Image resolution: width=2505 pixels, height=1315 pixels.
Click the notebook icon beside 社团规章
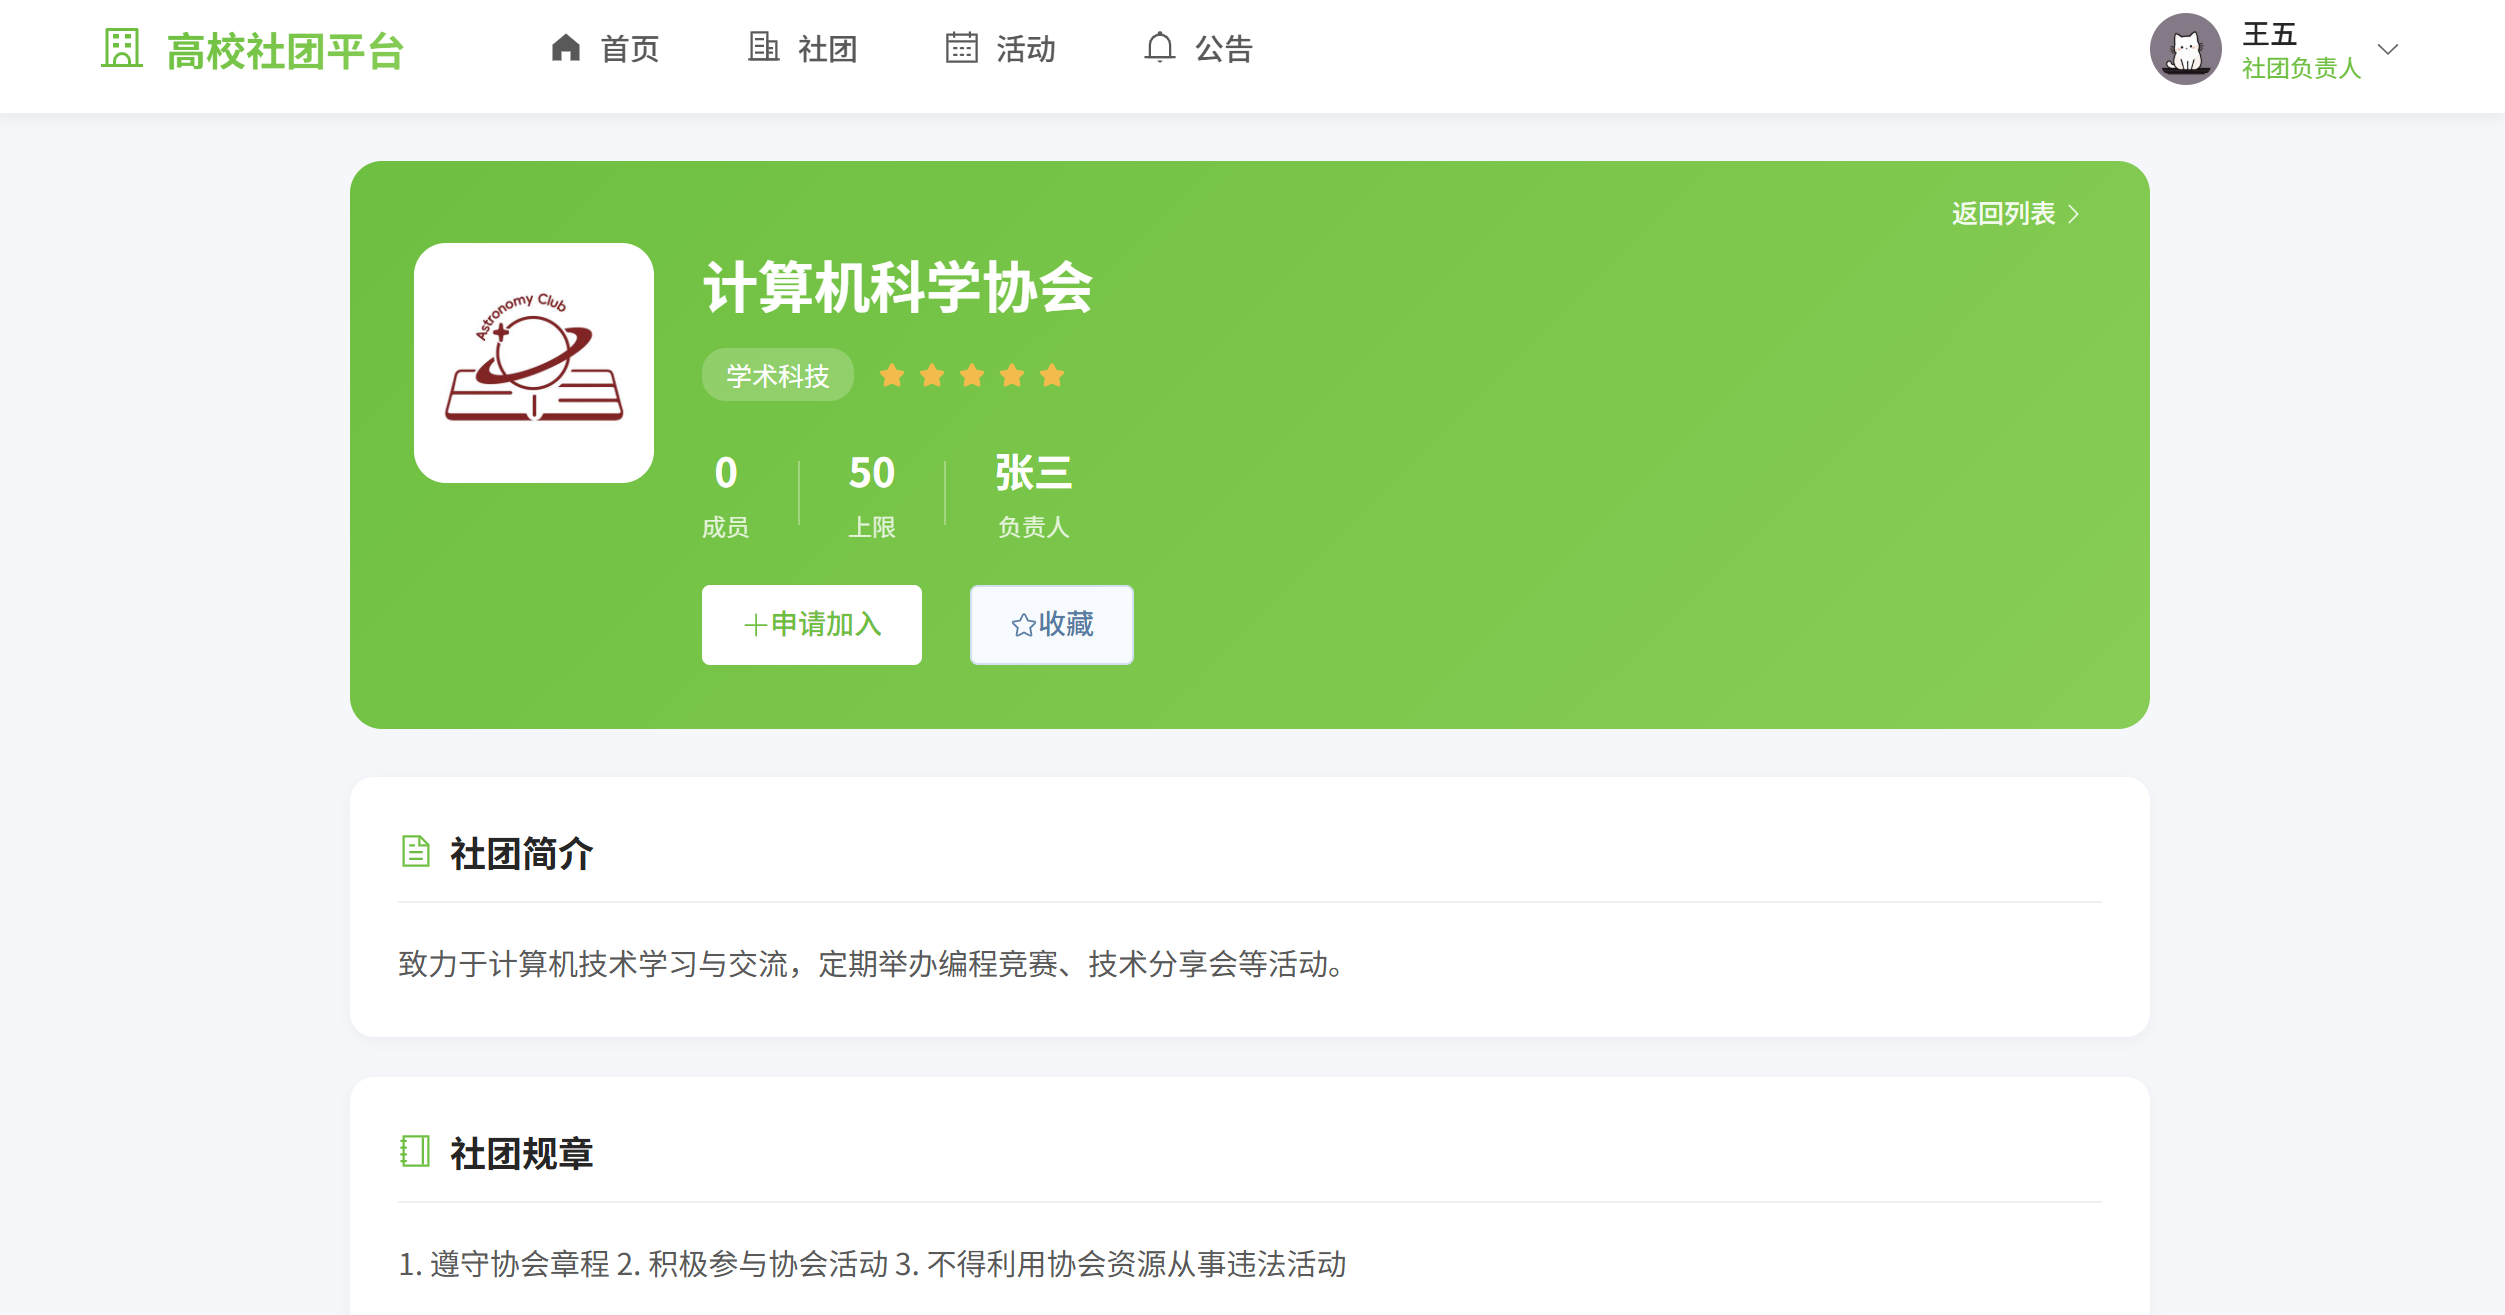[x=415, y=1152]
